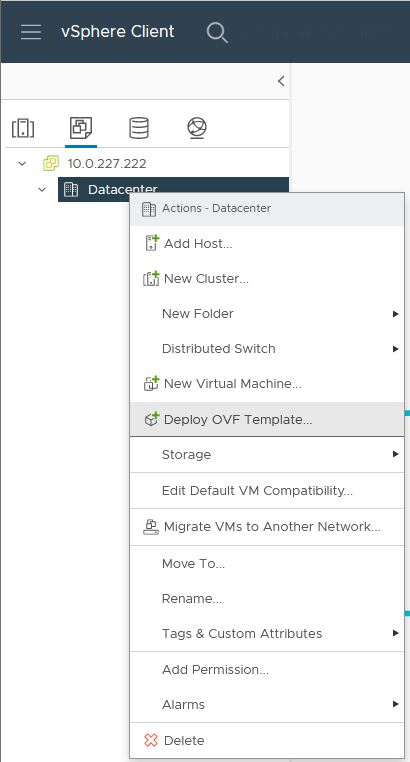Click the search magnifier icon

click(217, 32)
